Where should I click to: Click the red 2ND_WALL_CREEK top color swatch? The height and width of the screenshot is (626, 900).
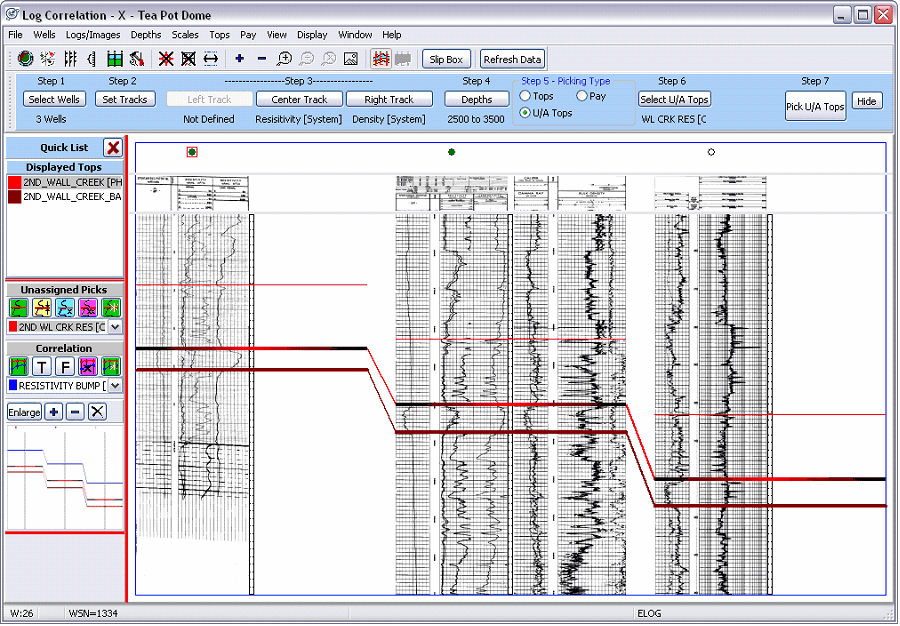[x=14, y=183]
